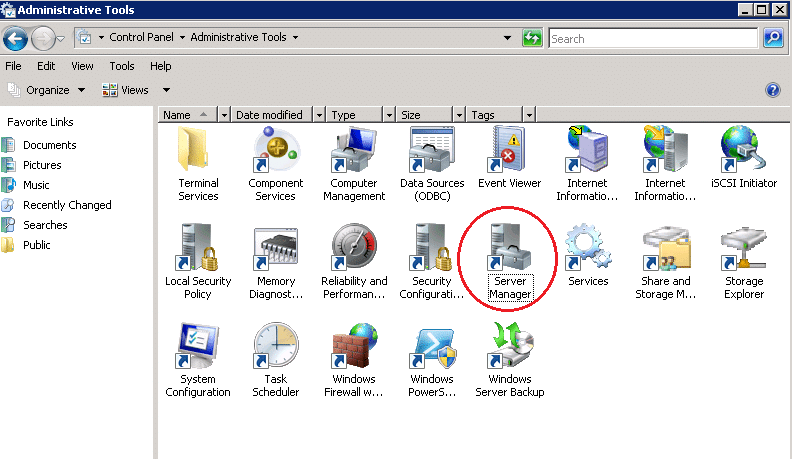
Task: Click inside the Search input box
Action: tap(654, 38)
